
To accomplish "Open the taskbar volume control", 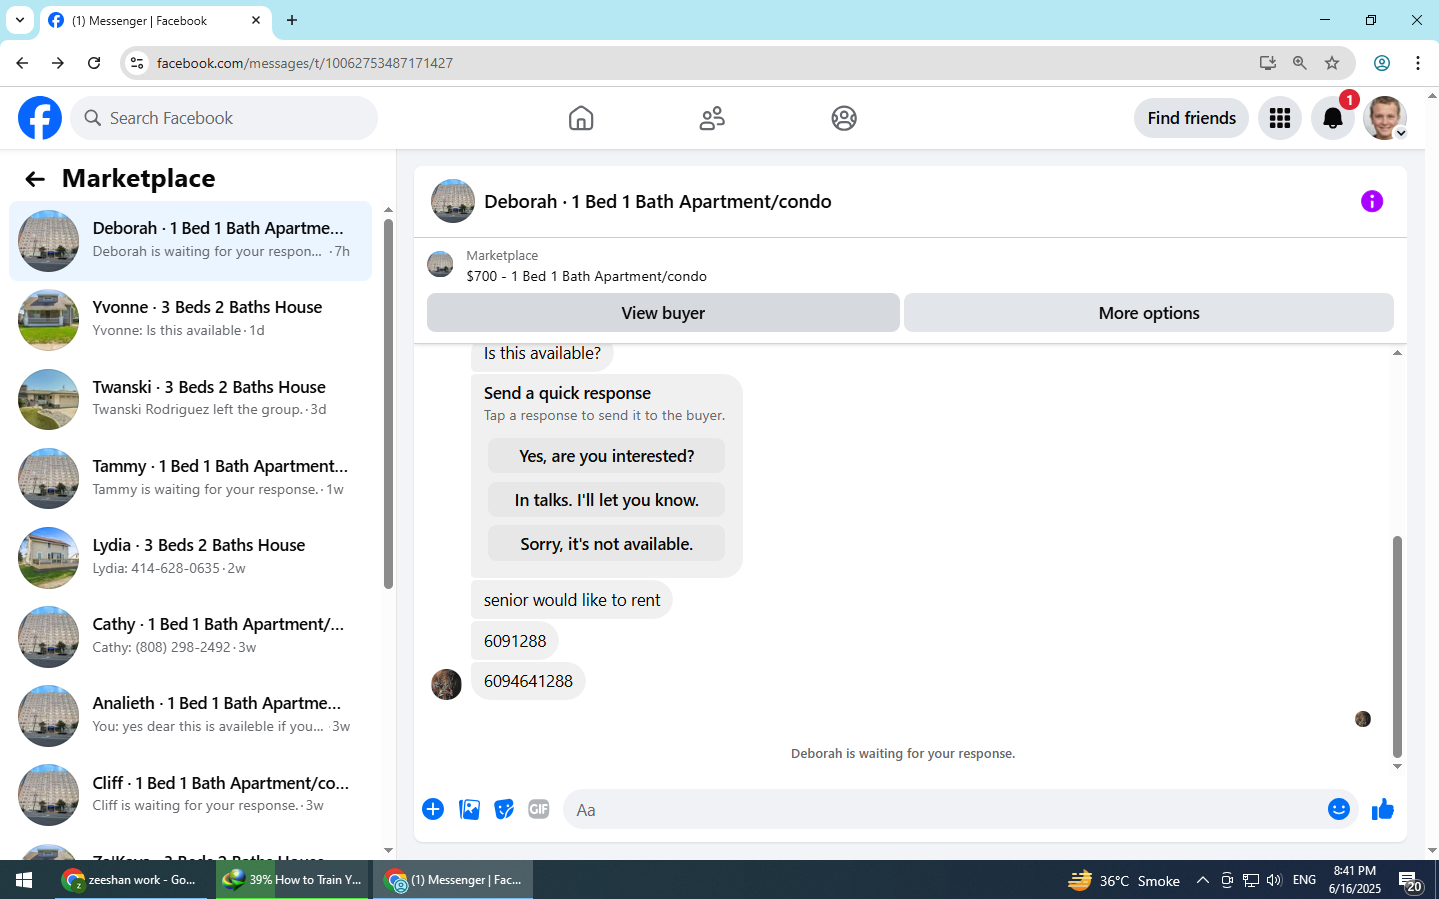I will pos(1274,880).
